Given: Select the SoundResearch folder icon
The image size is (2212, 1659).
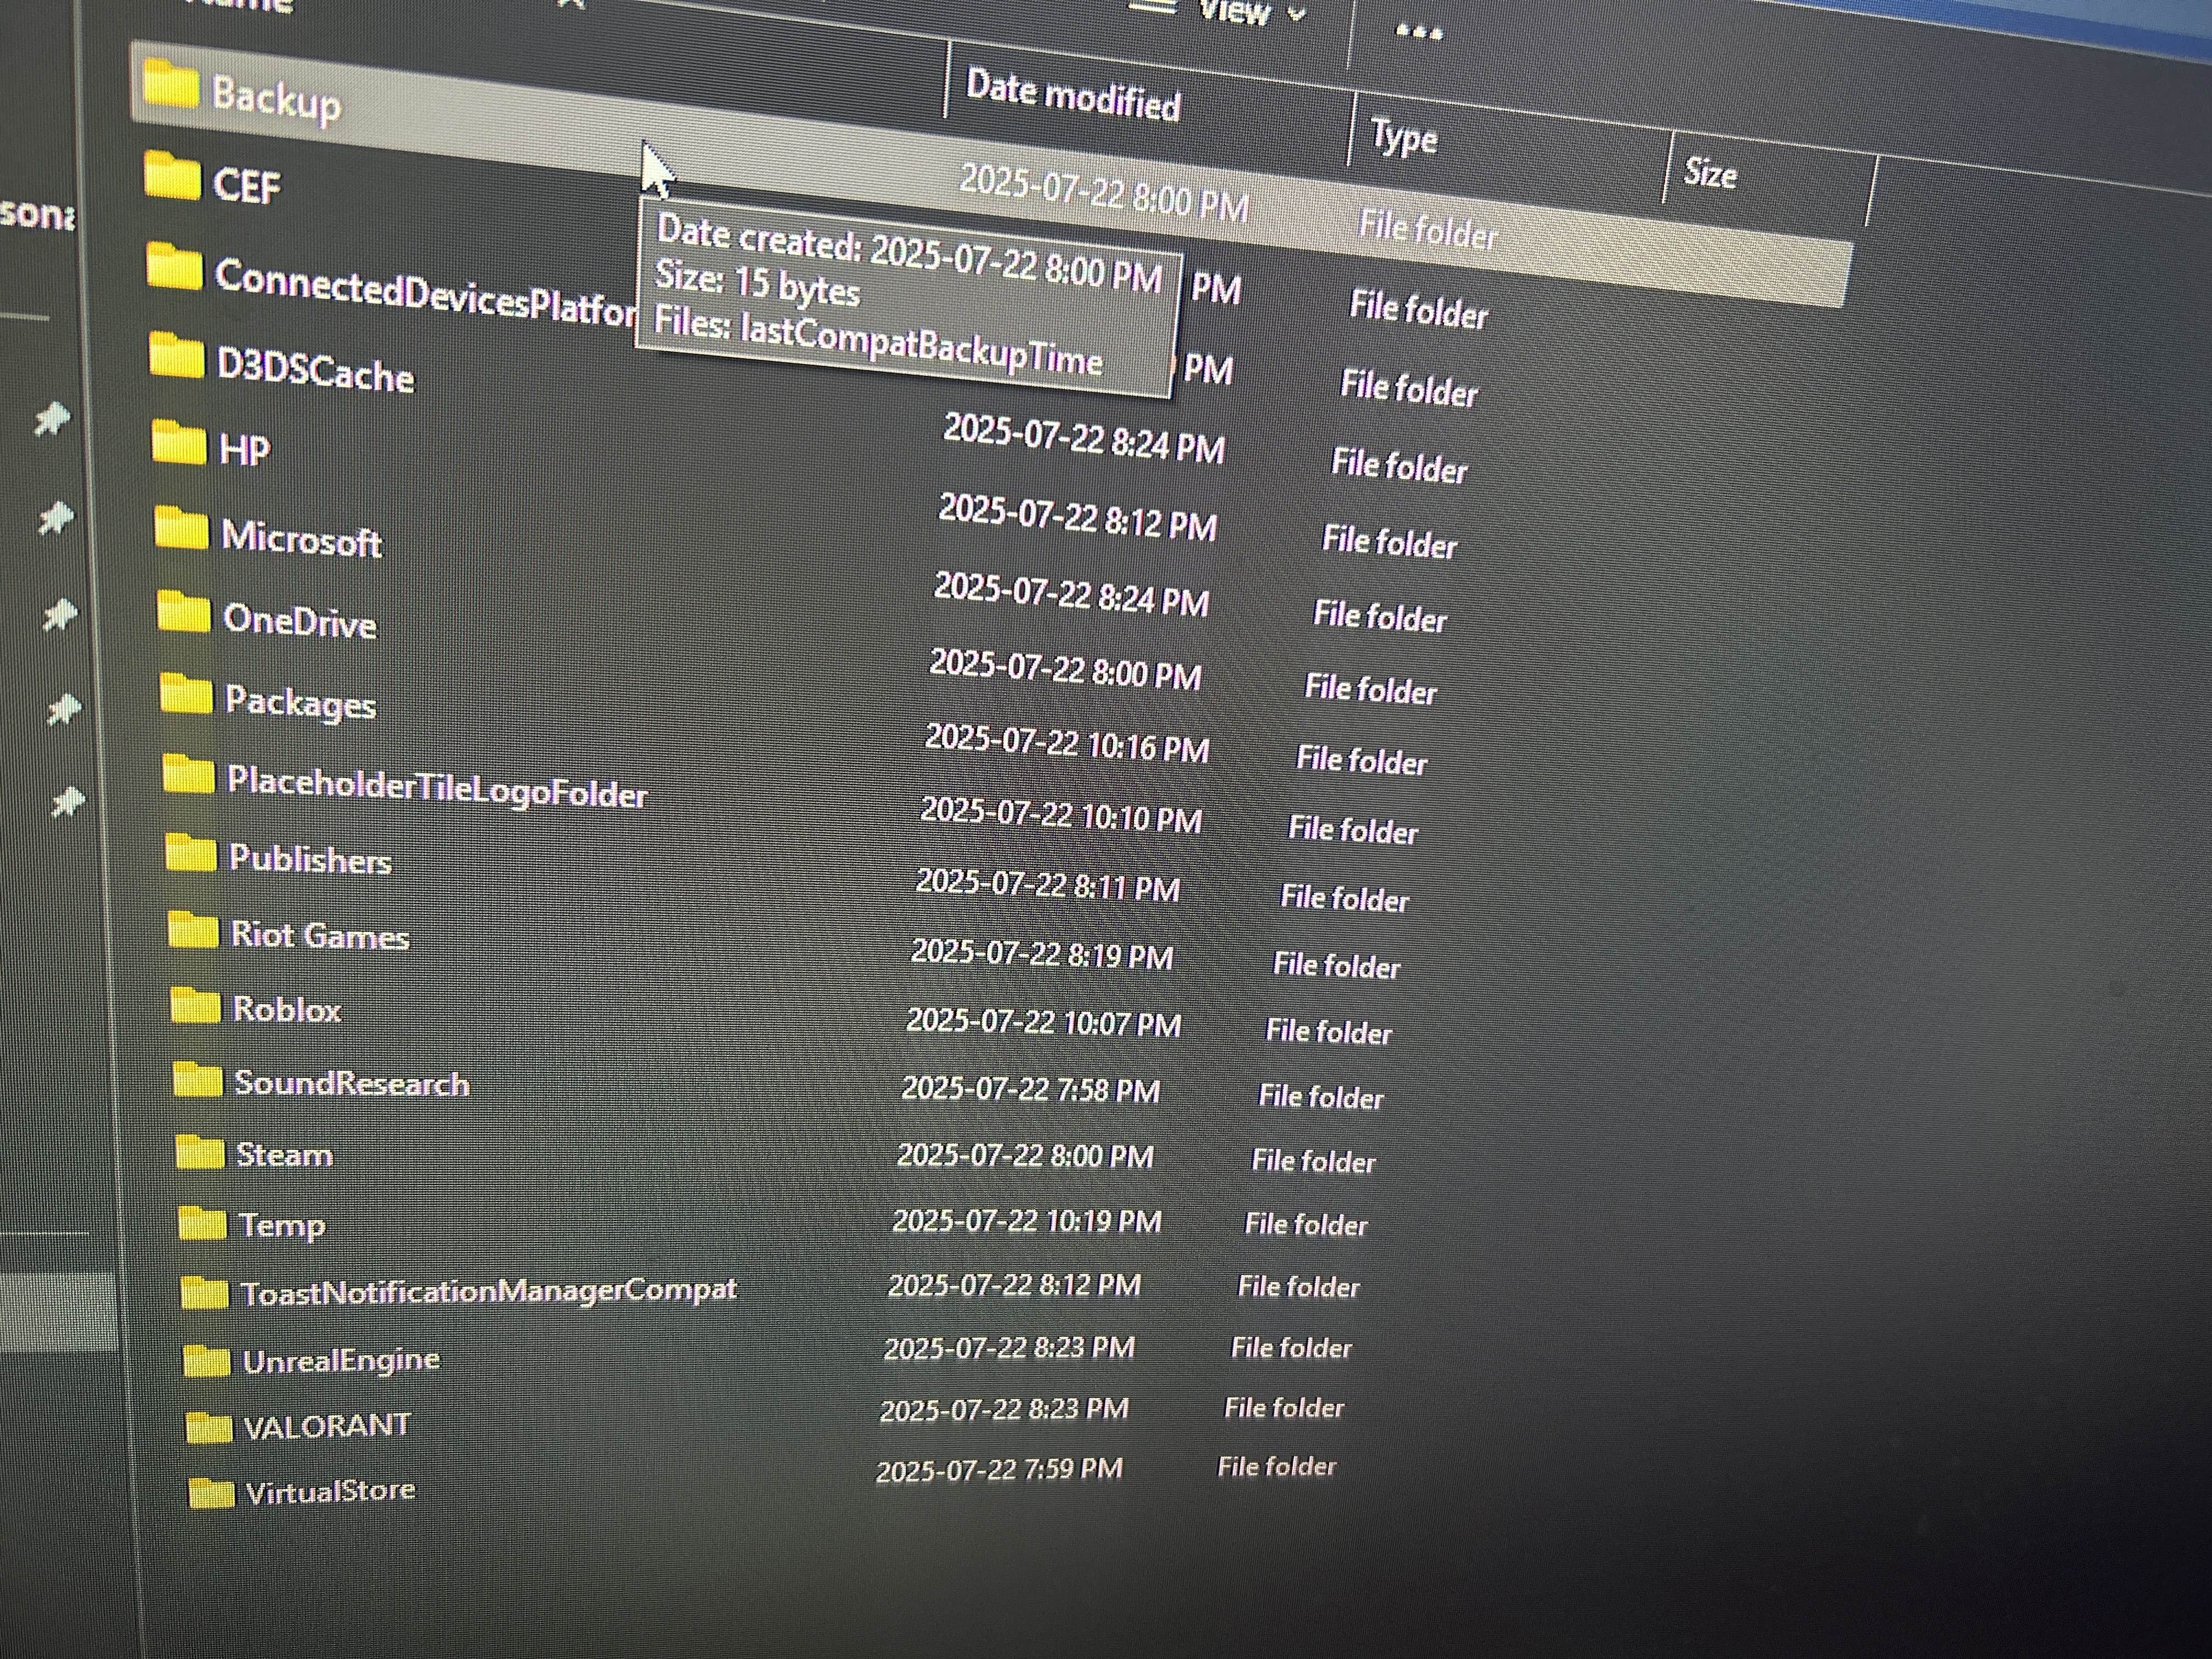Looking at the screenshot, I should pos(198,1079).
